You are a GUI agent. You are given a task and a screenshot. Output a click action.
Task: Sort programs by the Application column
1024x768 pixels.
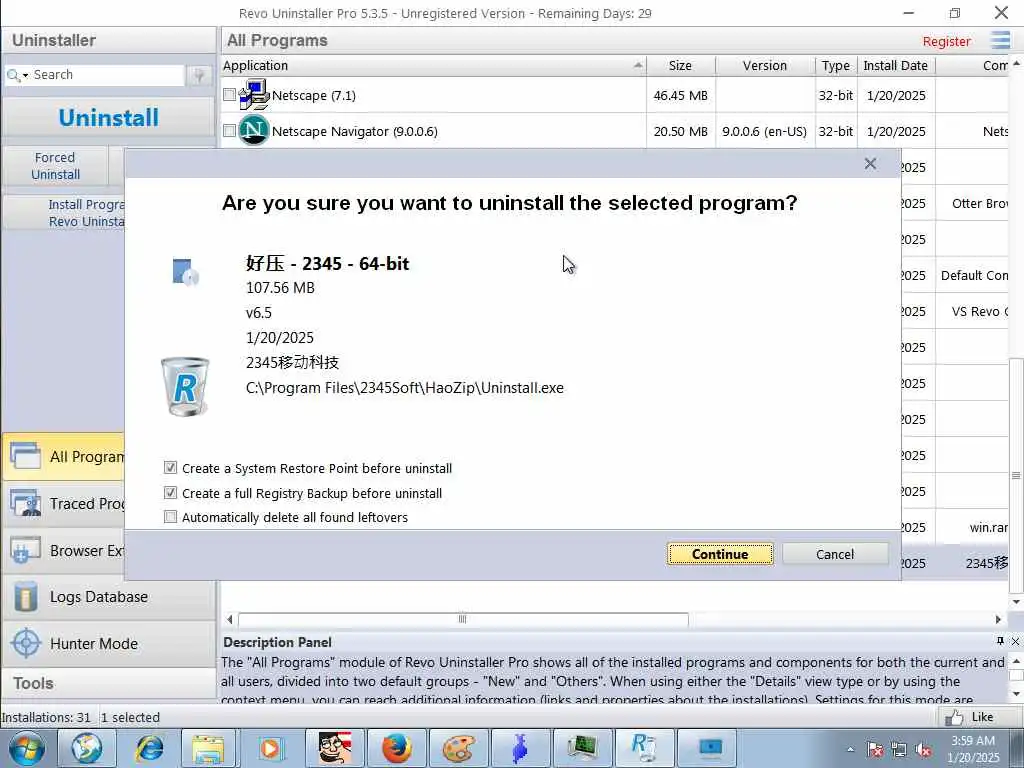(434, 65)
